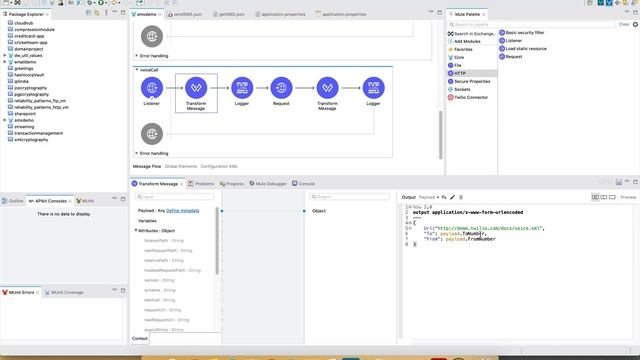This screenshot has width=640, height=360.
Task: Open Configuration XML tab
Action: click(219, 167)
